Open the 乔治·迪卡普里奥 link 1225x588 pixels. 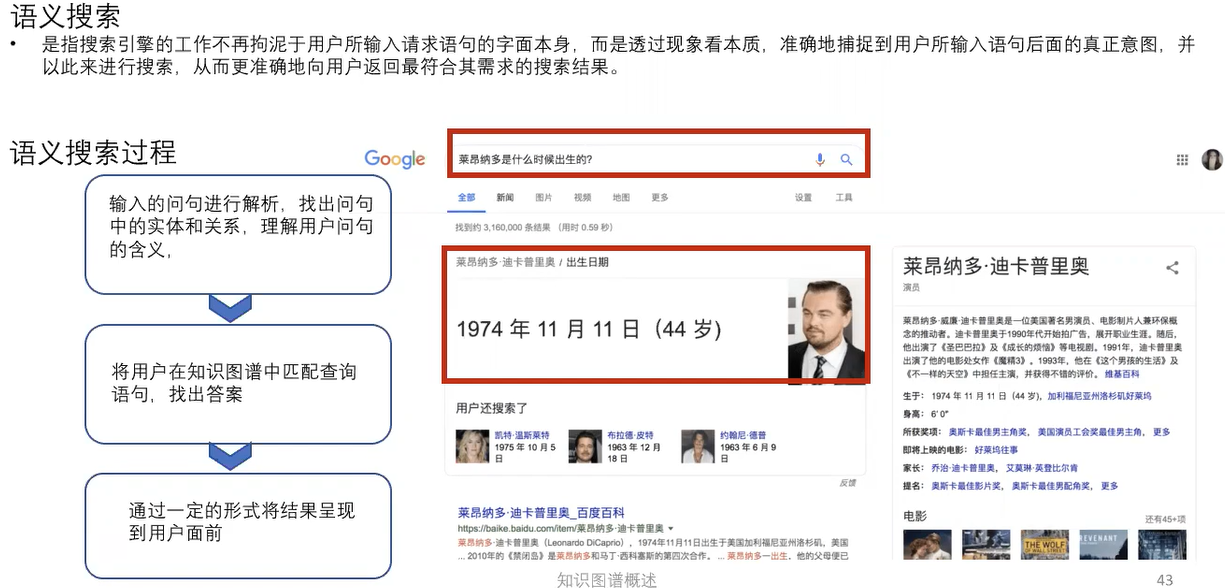point(964,468)
